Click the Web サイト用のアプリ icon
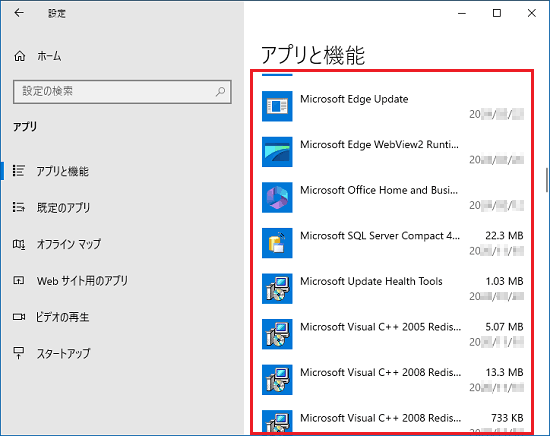Screen dimensions: 550x436 click(19, 281)
